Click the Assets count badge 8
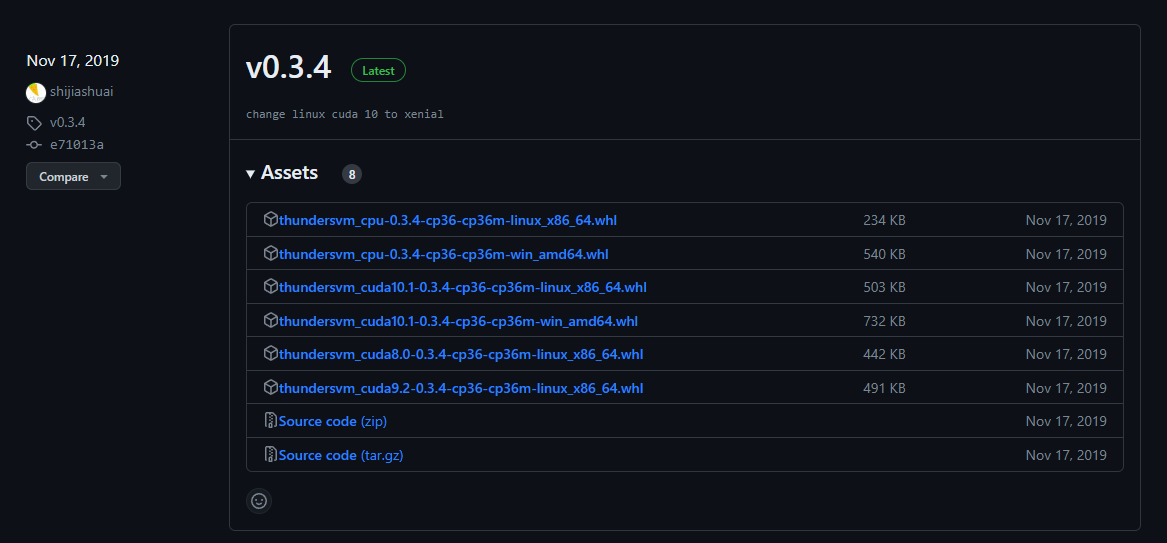Viewport: 1167px width, 543px height. click(352, 174)
